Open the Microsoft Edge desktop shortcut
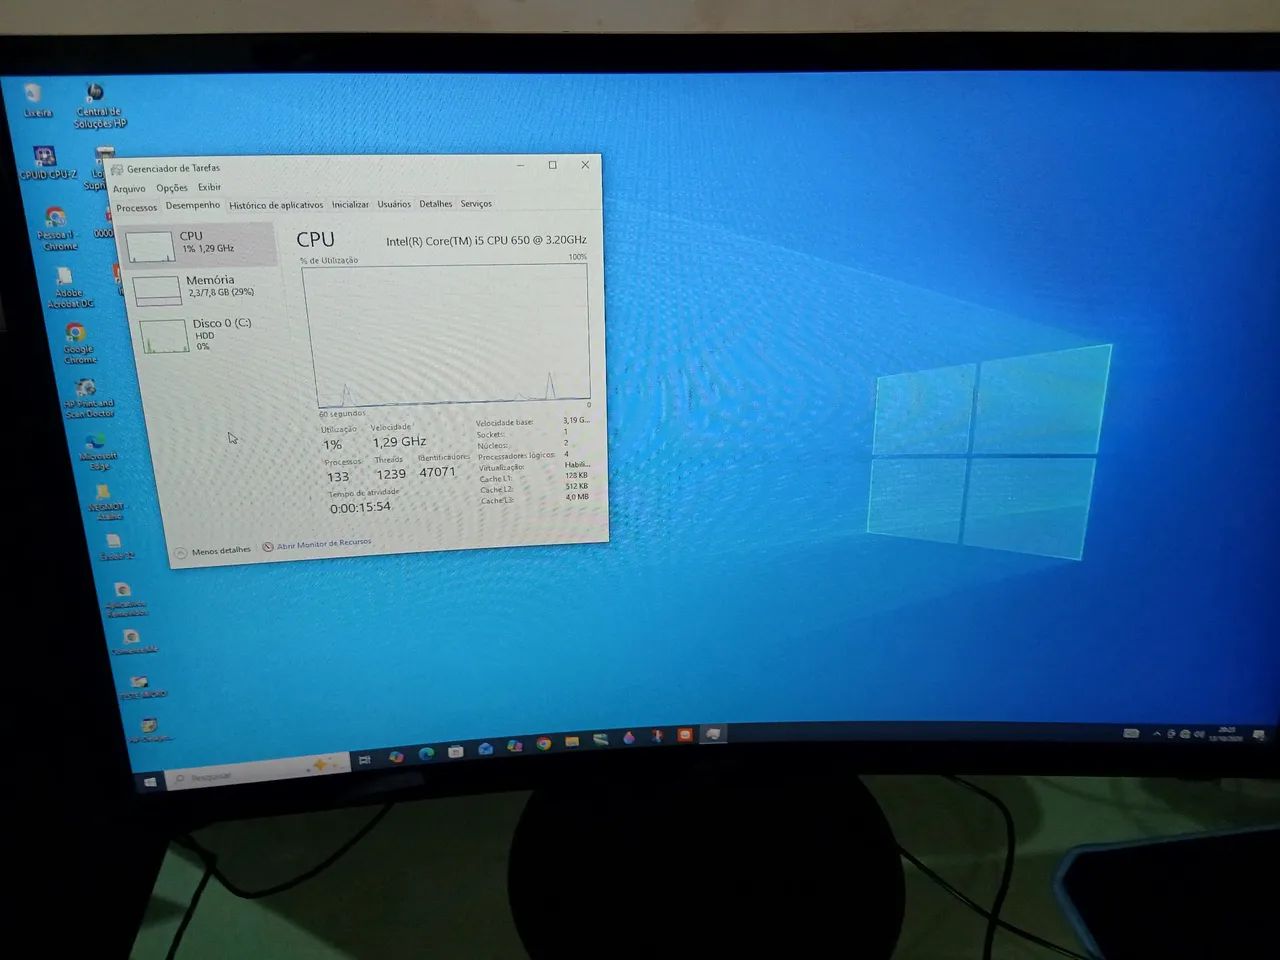The image size is (1280, 960). click(x=97, y=452)
